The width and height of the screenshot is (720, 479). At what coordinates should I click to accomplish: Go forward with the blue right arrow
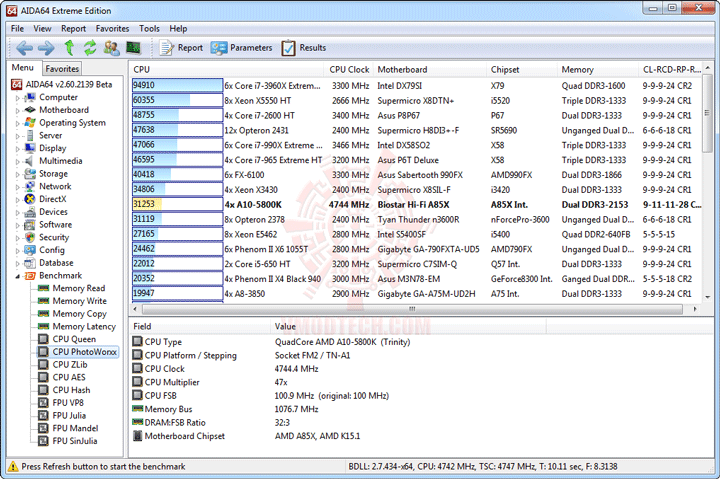pos(46,48)
